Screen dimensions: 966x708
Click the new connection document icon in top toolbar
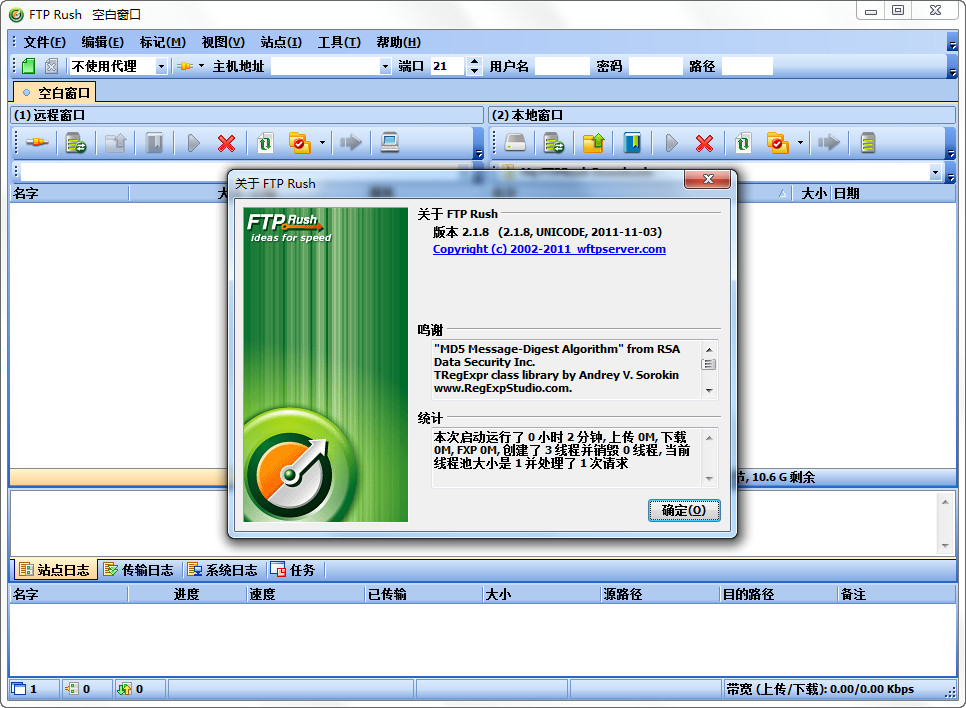(x=28, y=66)
